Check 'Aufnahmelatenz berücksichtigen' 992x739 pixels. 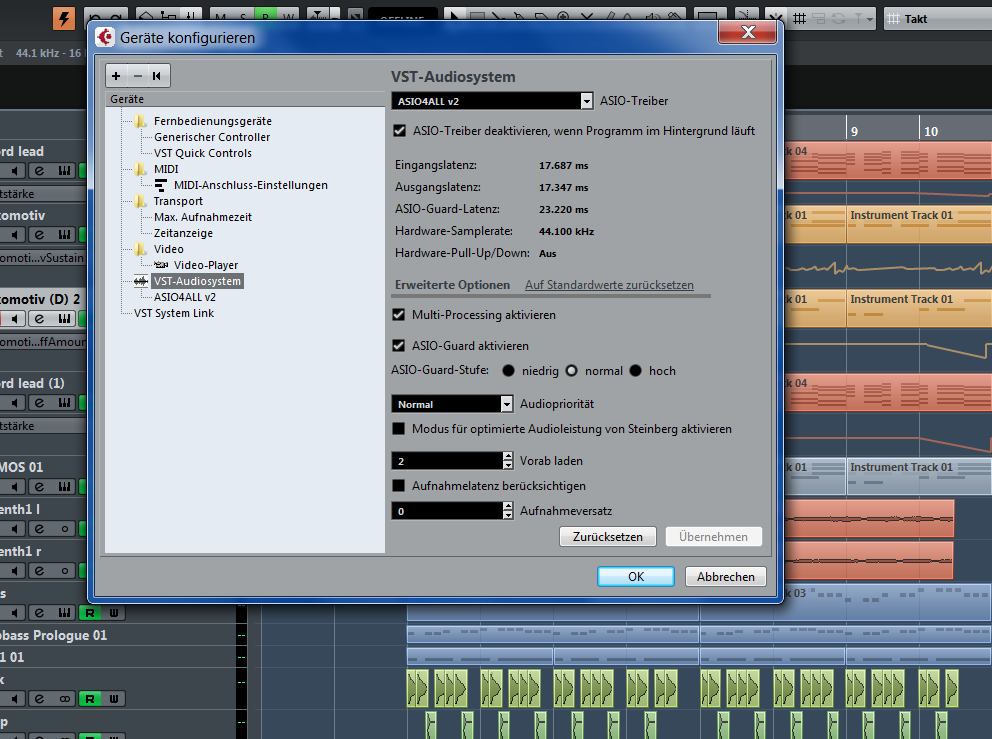[399, 486]
